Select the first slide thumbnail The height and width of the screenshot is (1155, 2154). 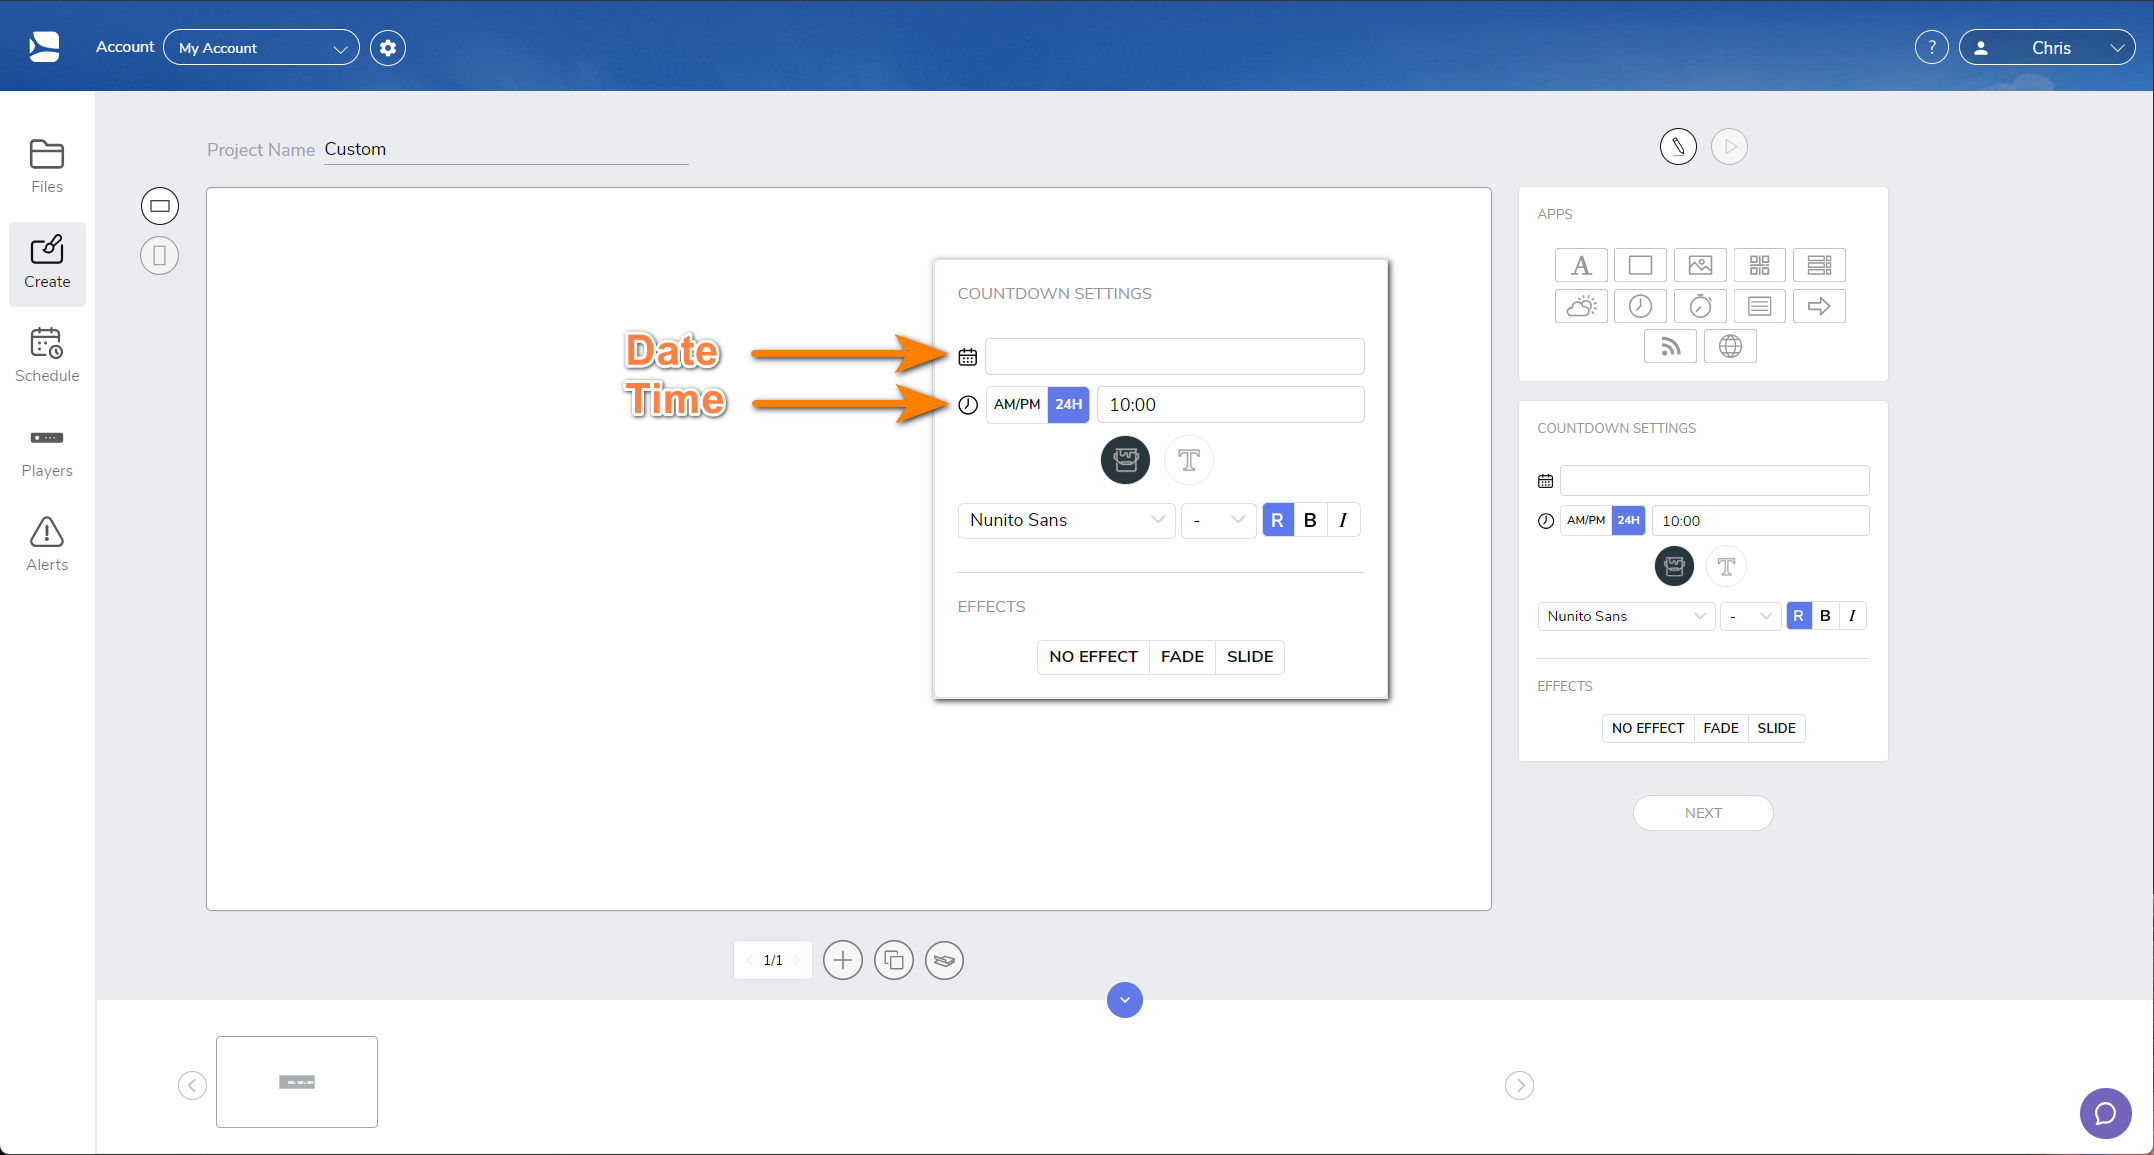click(297, 1082)
